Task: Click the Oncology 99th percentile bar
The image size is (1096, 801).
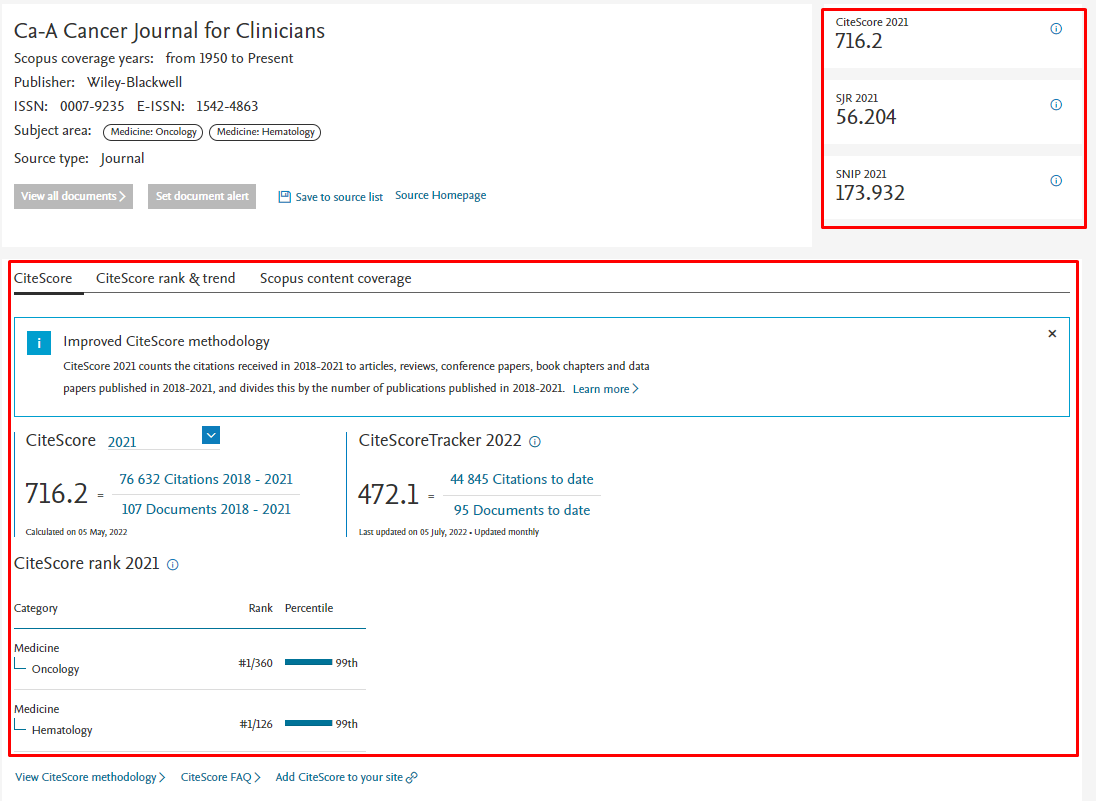Action: click(307, 662)
